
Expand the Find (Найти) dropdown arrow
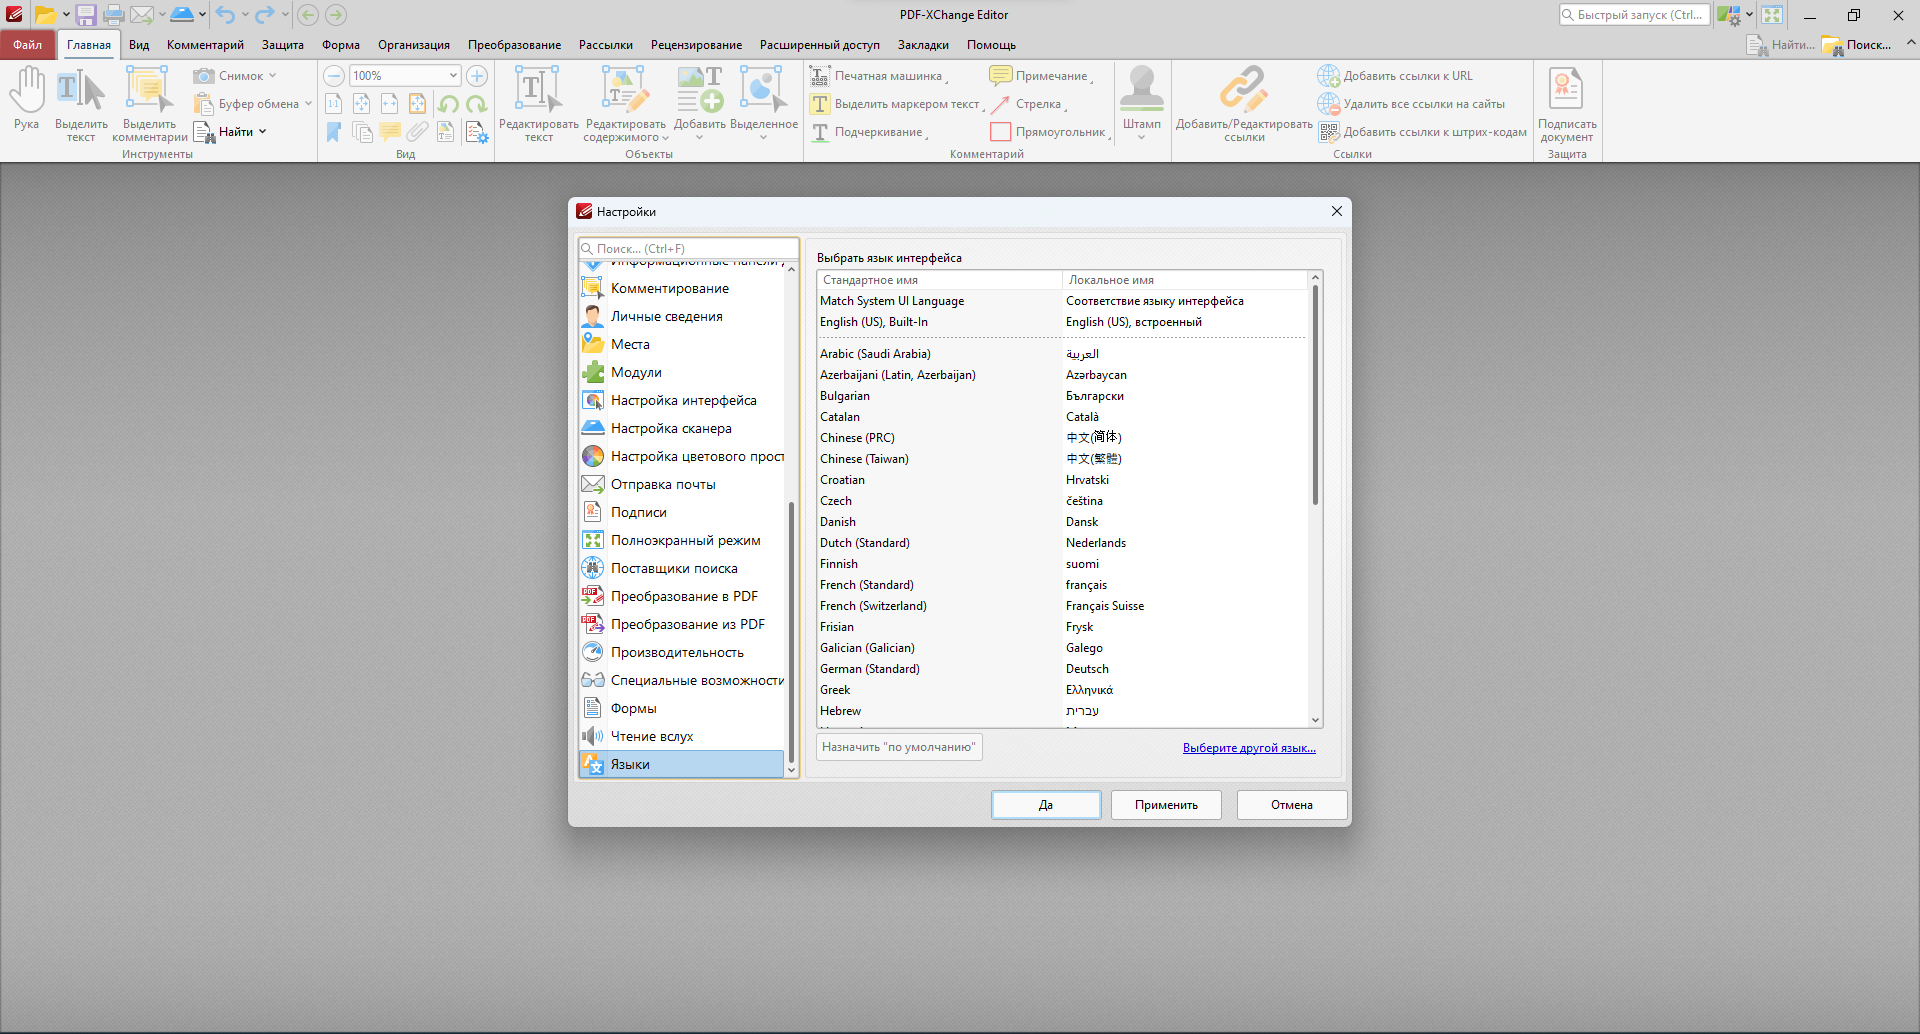click(263, 132)
